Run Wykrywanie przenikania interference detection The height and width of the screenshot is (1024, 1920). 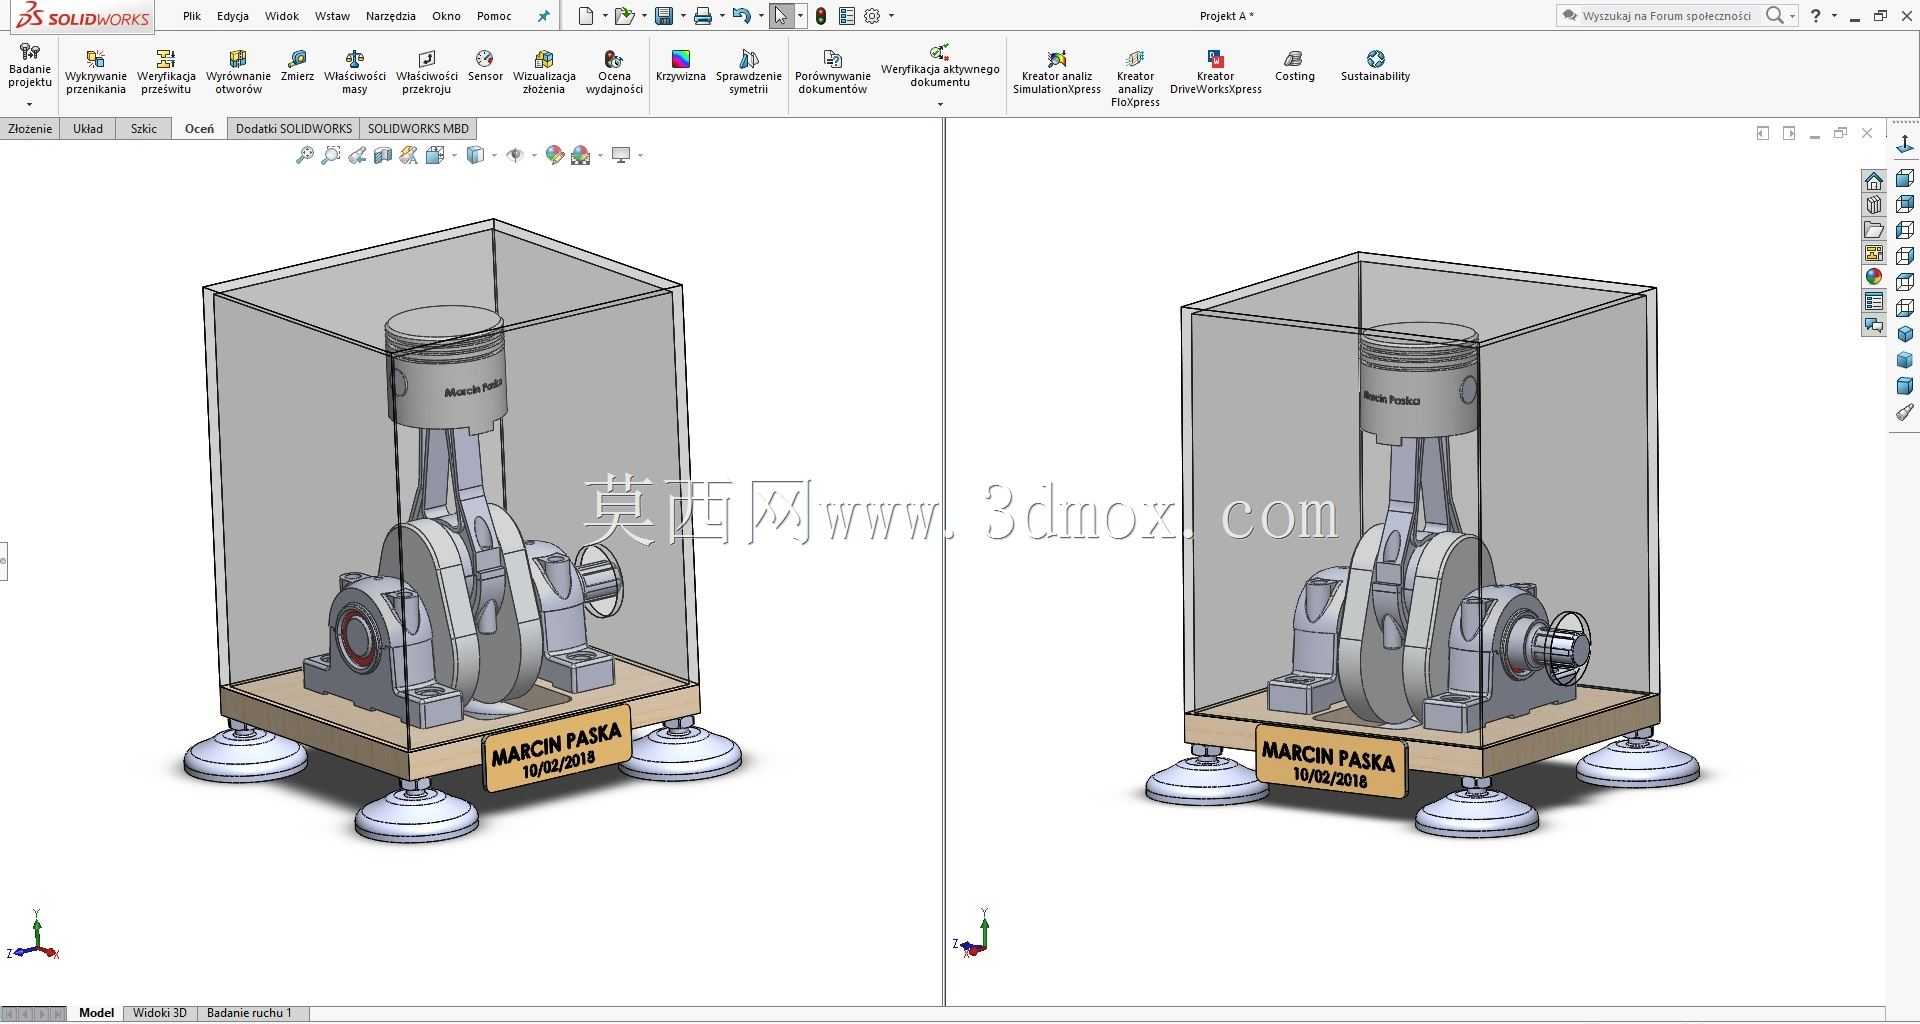pyautogui.click(x=96, y=72)
